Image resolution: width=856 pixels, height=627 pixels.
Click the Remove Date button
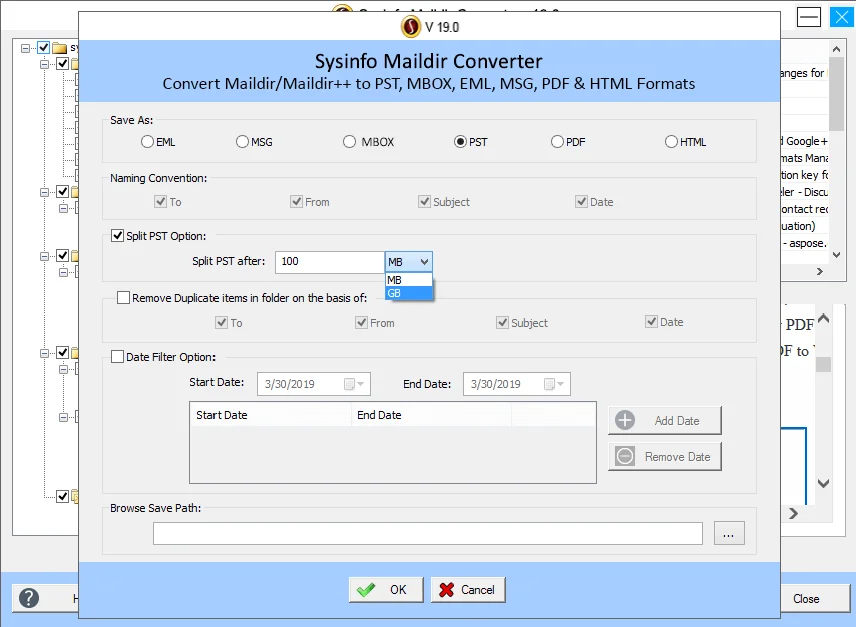pyautogui.click(x=664, y=456)
